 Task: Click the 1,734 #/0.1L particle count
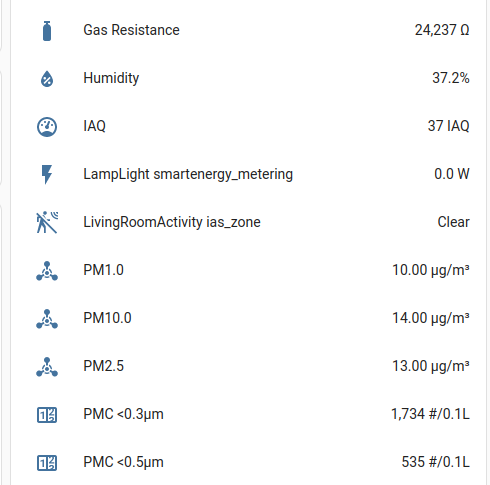coord(430,414)
